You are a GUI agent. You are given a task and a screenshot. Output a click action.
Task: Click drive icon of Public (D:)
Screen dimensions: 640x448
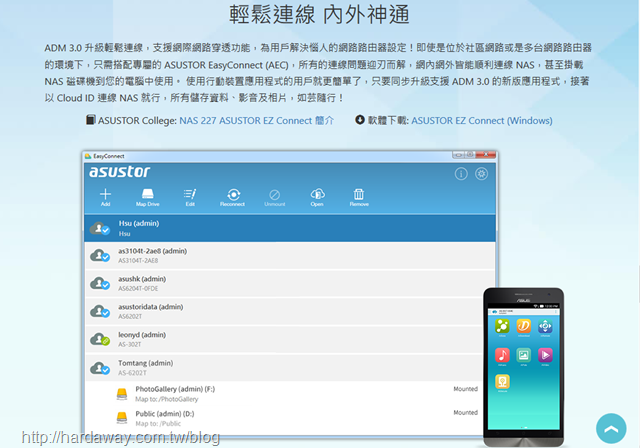tap(122, 418)
